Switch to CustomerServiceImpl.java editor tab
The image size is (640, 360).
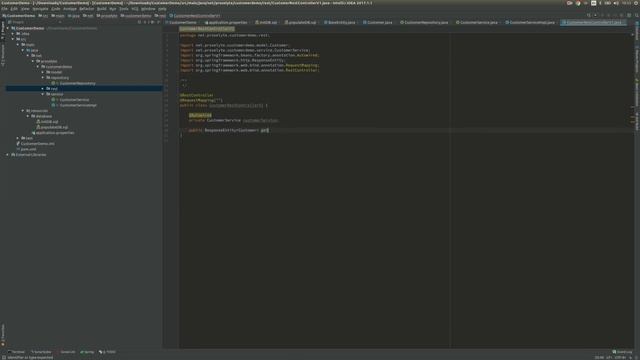tap(530, 22)
